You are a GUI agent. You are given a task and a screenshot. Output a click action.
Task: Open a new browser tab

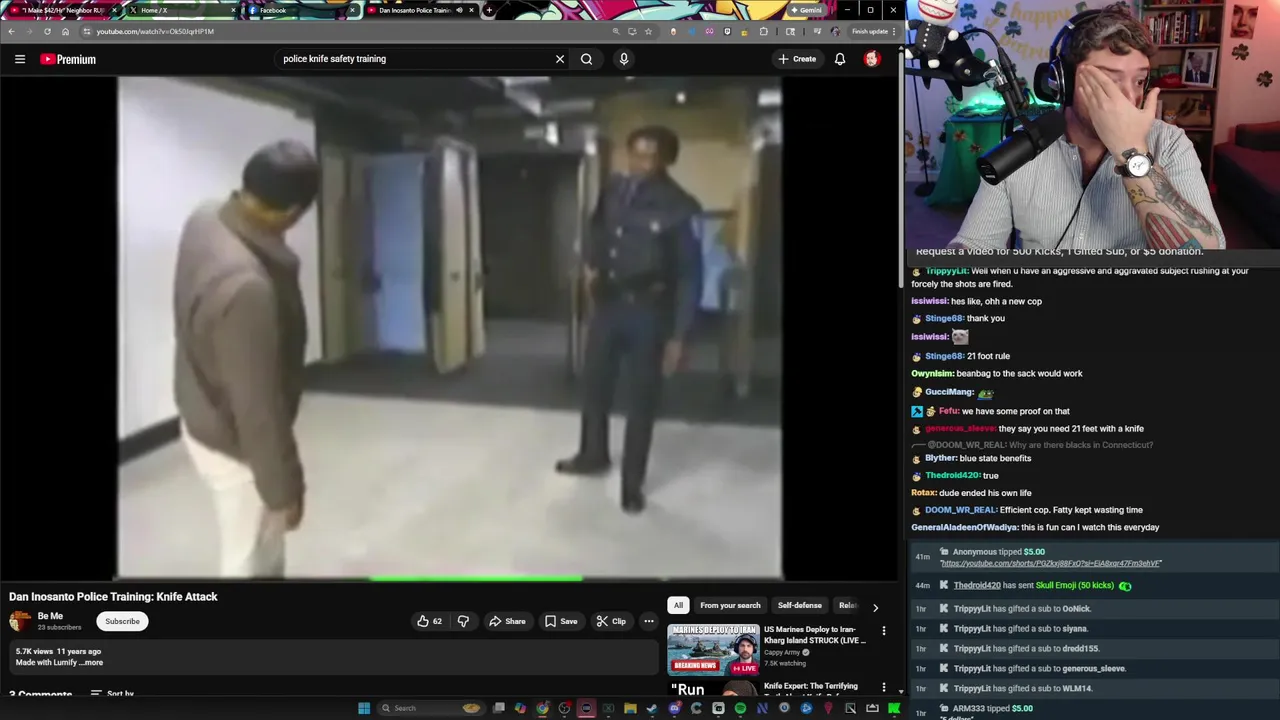pyautogui.click(x=489, y=10)
